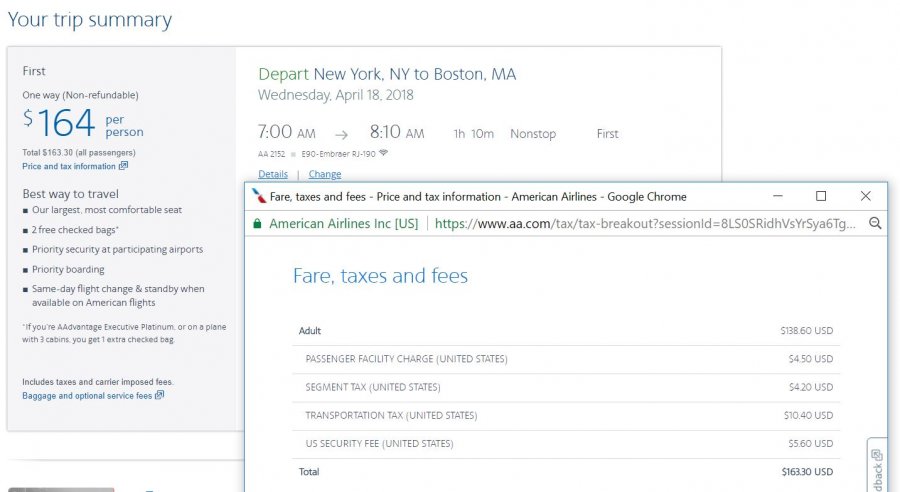The height and width of the screenshot is (492, 900).
Task: Click the zoom magnifier icon in address bar
Action: point(875,223)
